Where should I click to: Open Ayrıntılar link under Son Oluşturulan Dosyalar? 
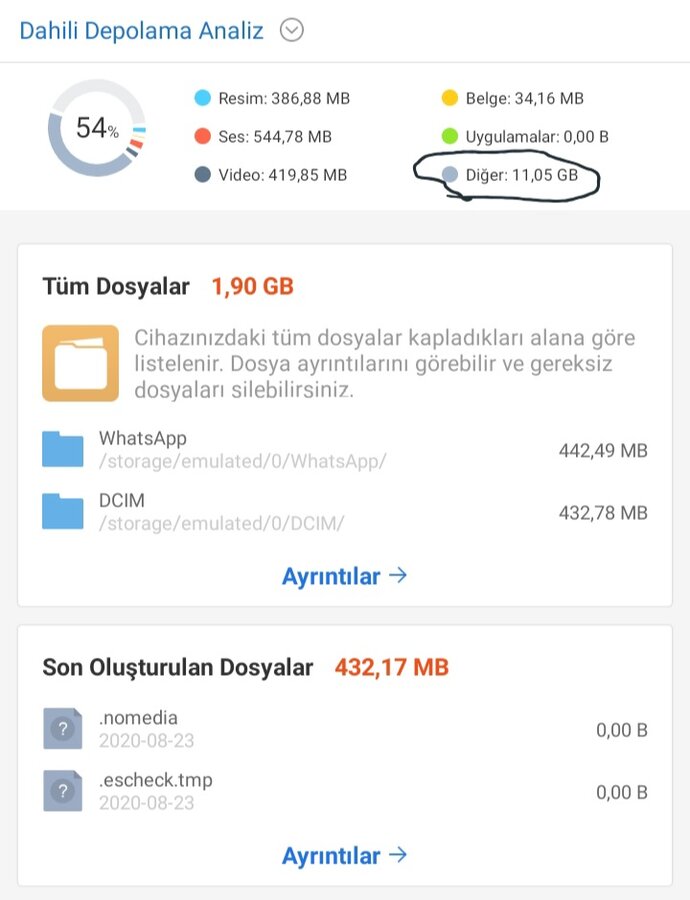(x=344, y=856)
